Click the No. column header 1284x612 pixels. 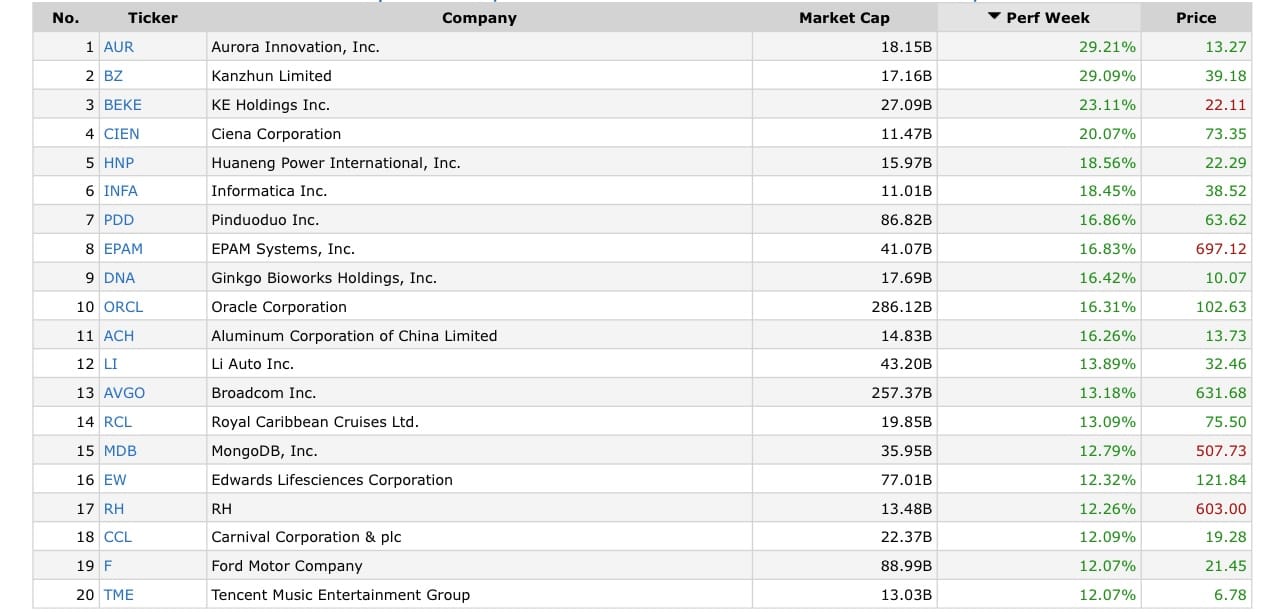(65, 18)
